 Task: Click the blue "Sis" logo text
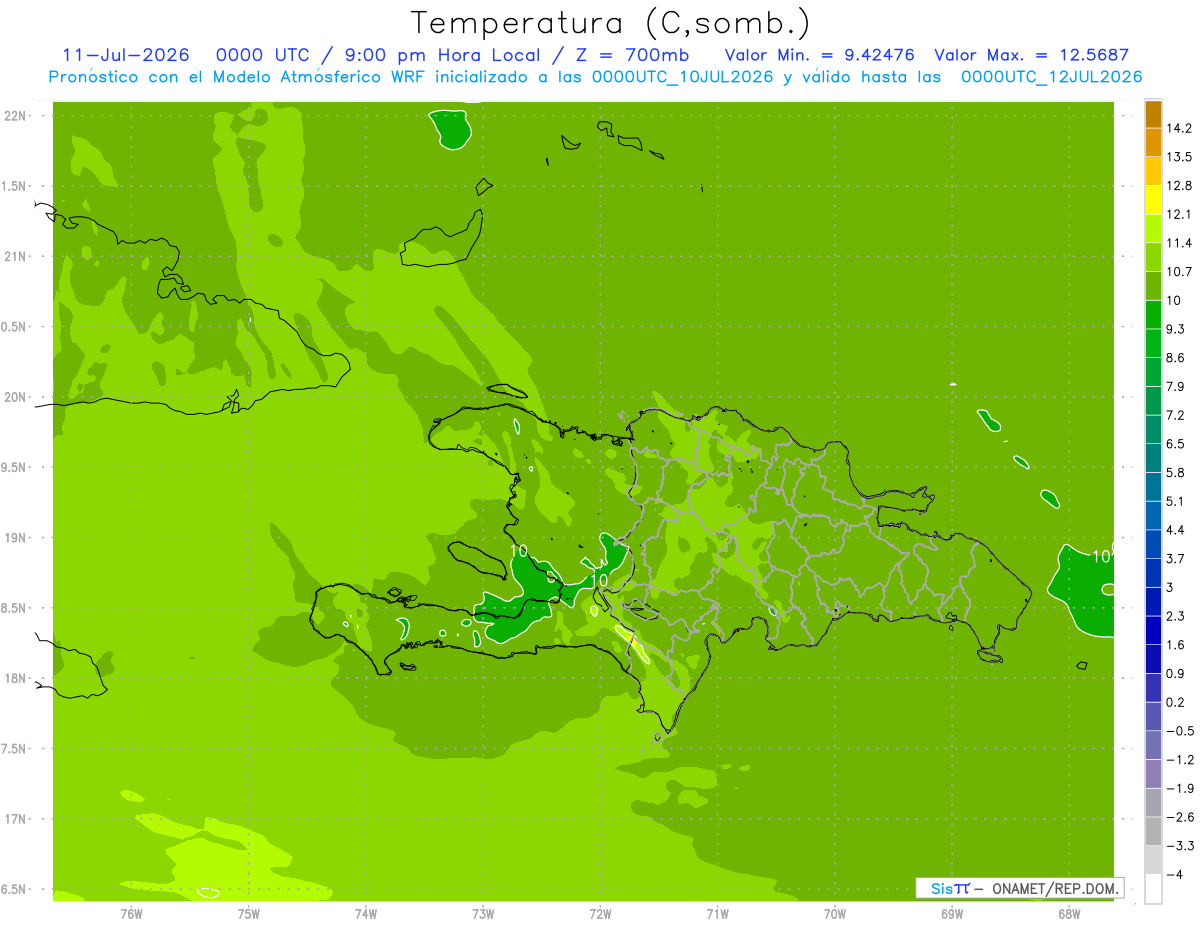pos(940,888)
